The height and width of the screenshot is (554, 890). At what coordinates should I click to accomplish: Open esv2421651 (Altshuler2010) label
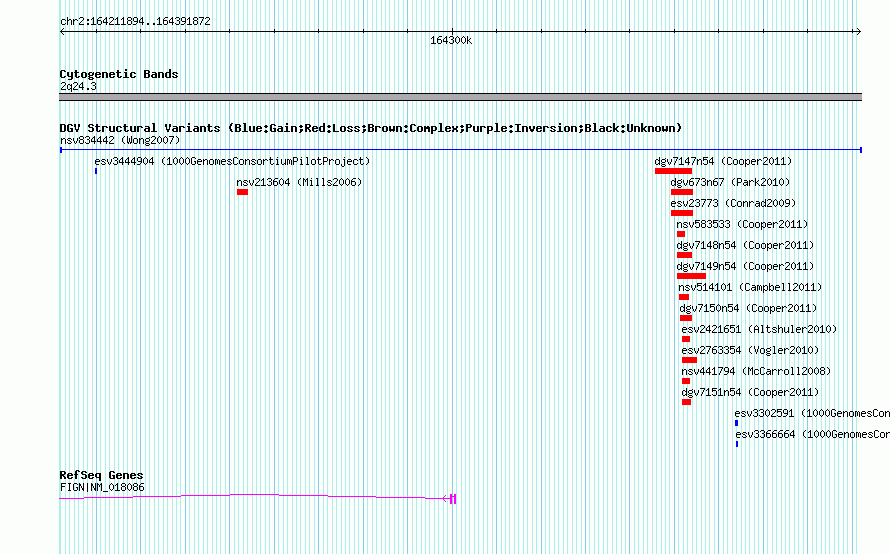pyautogui.click(x=759, y=329)
